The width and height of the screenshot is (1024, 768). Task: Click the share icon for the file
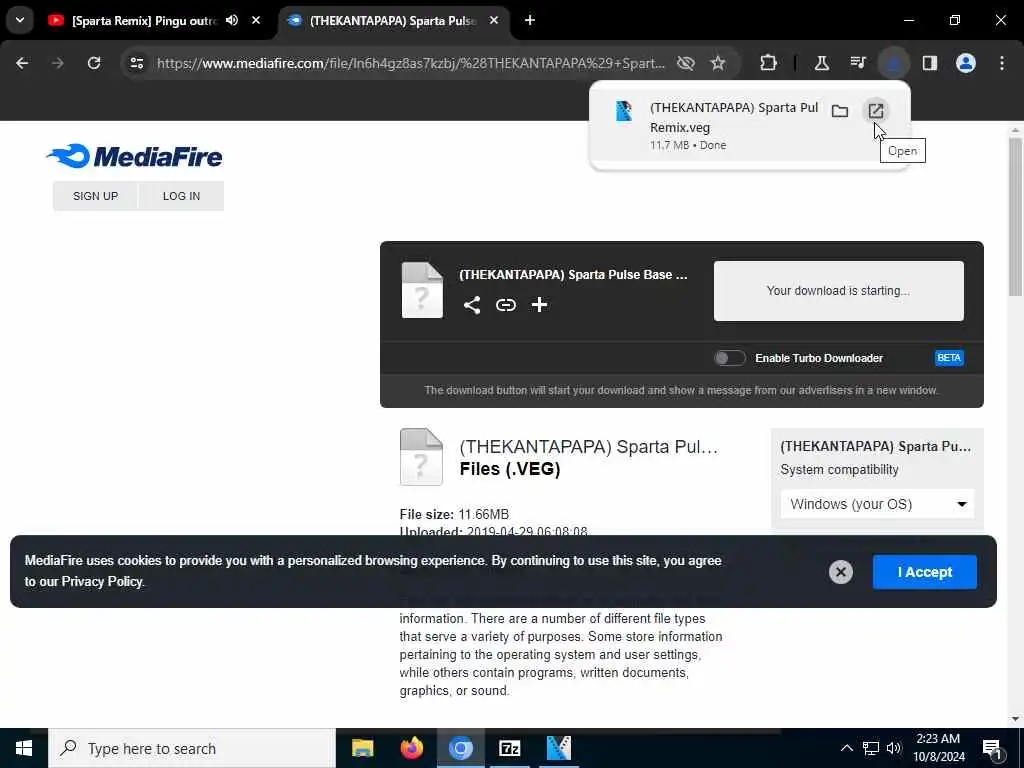tap(472, 305)
